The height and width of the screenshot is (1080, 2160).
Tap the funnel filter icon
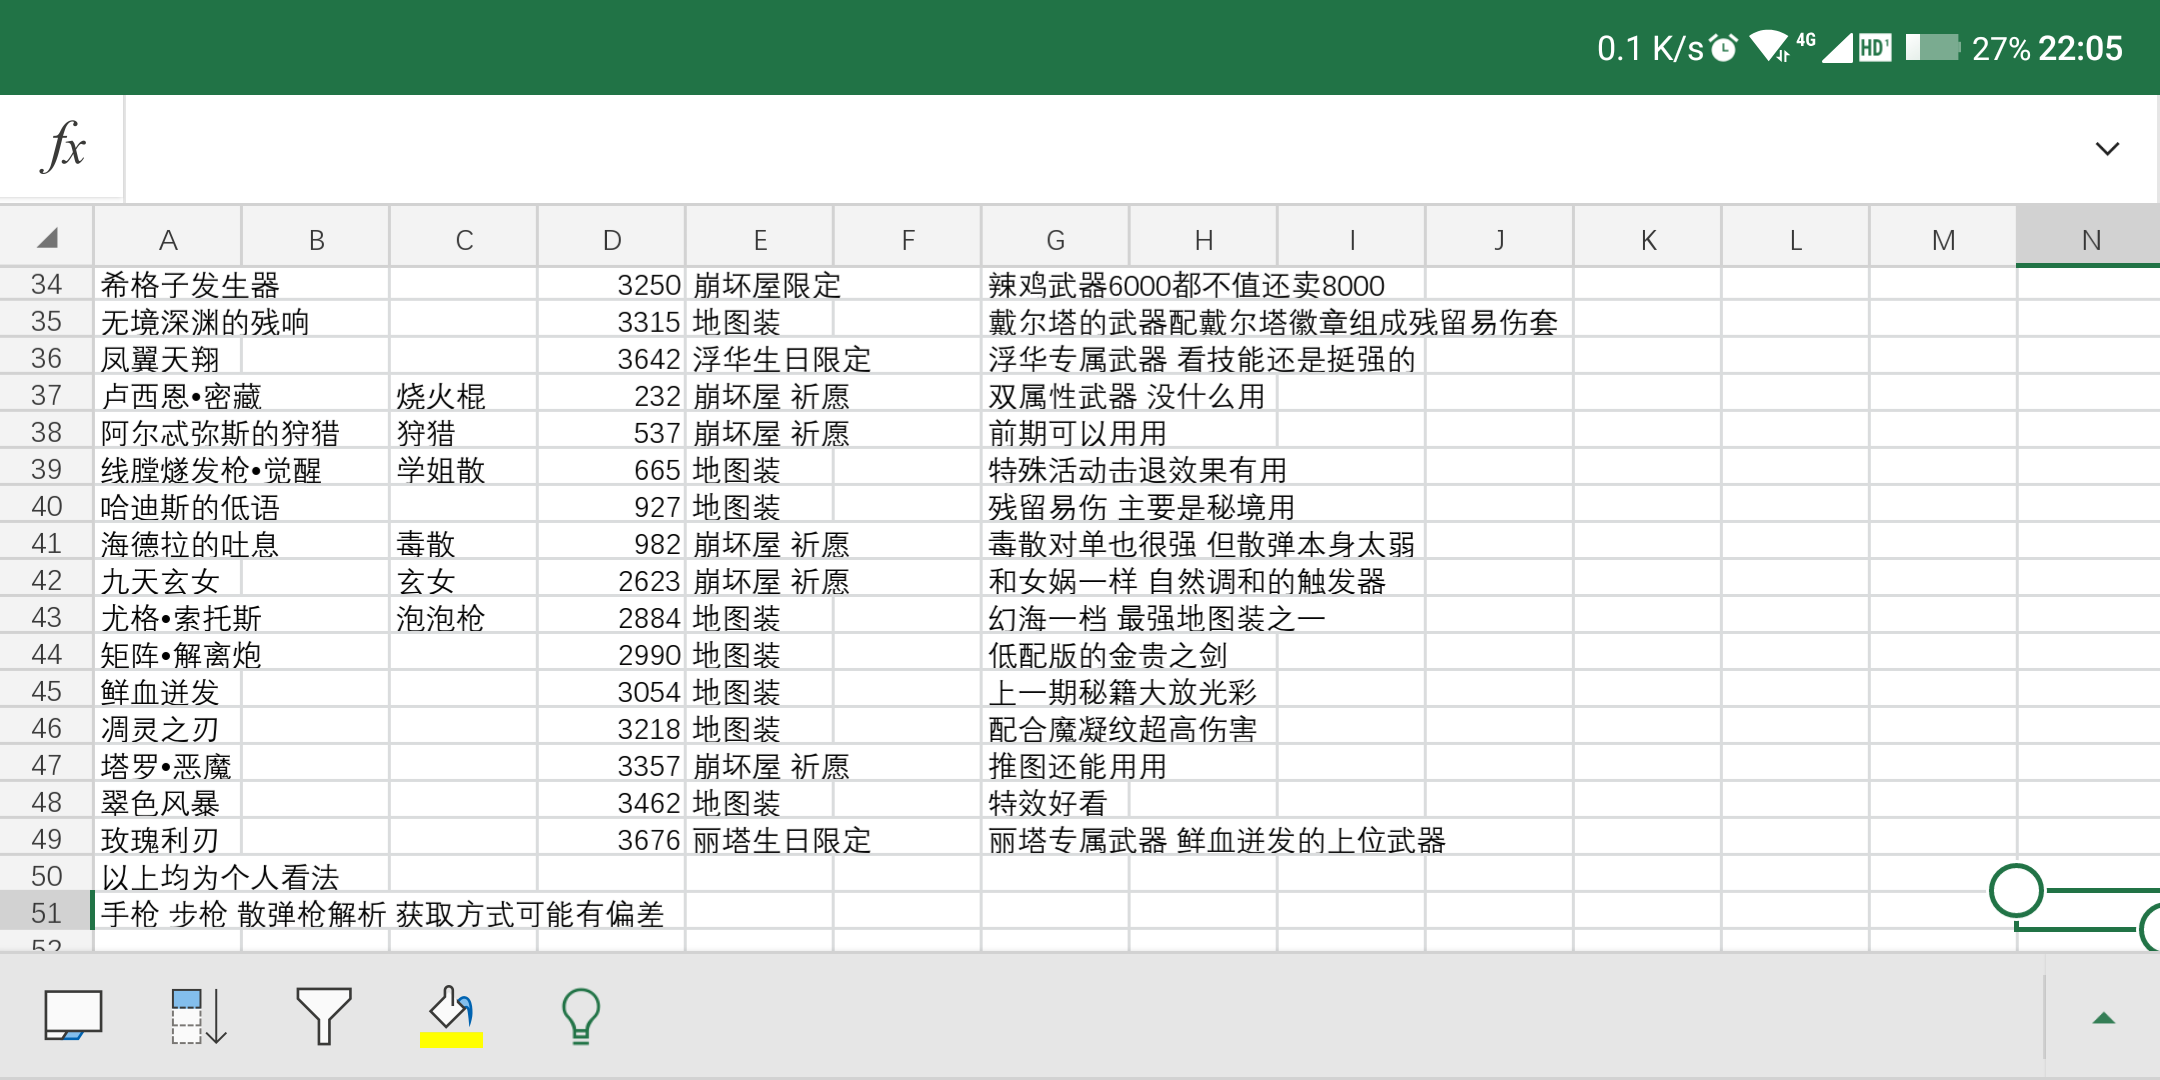tap(324, 1015)
